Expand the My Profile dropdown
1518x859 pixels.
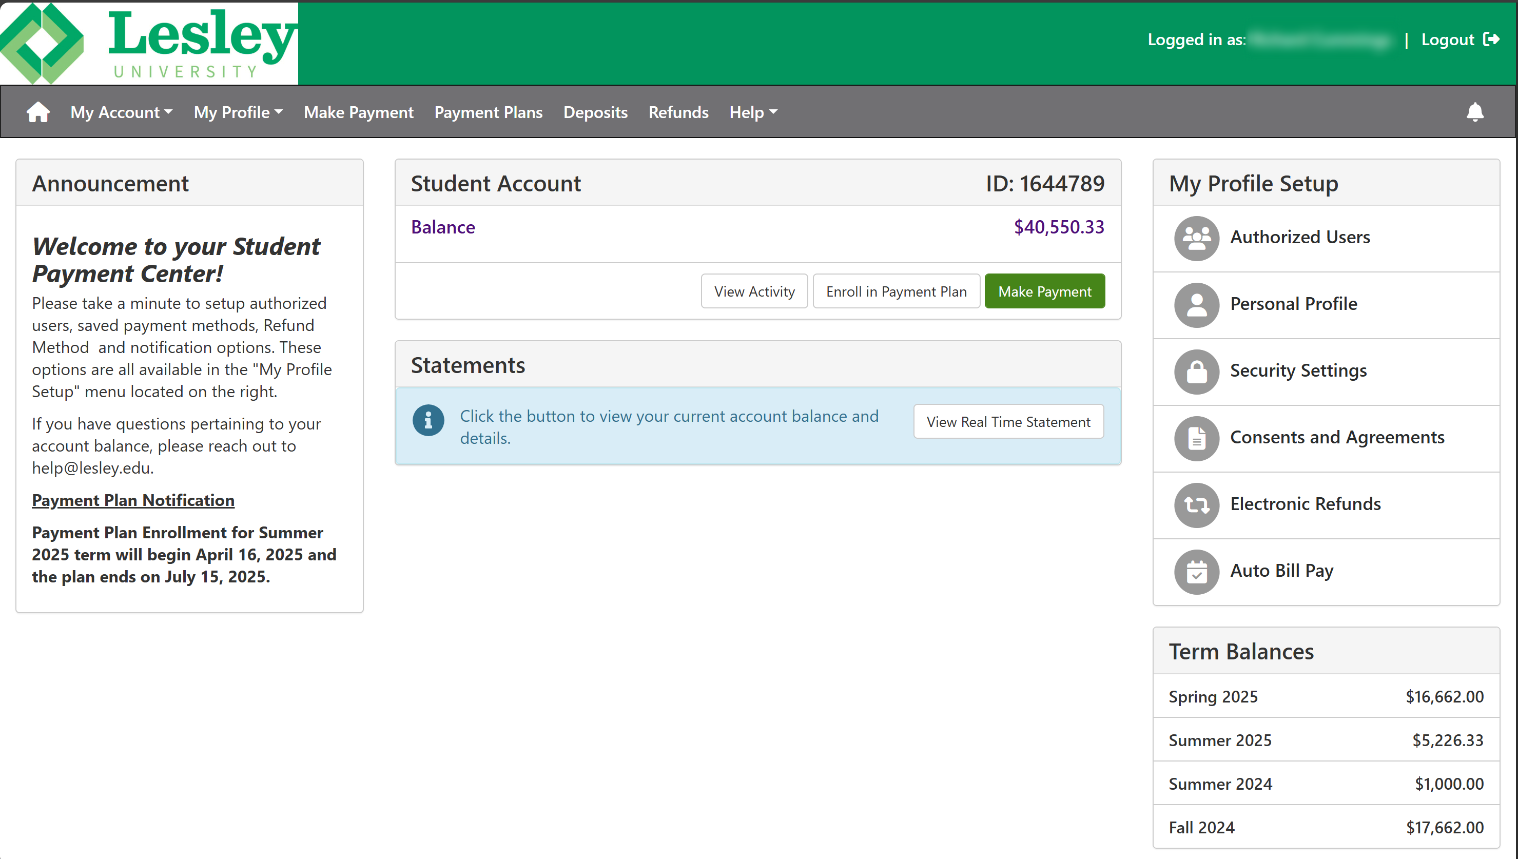(238, 112)
